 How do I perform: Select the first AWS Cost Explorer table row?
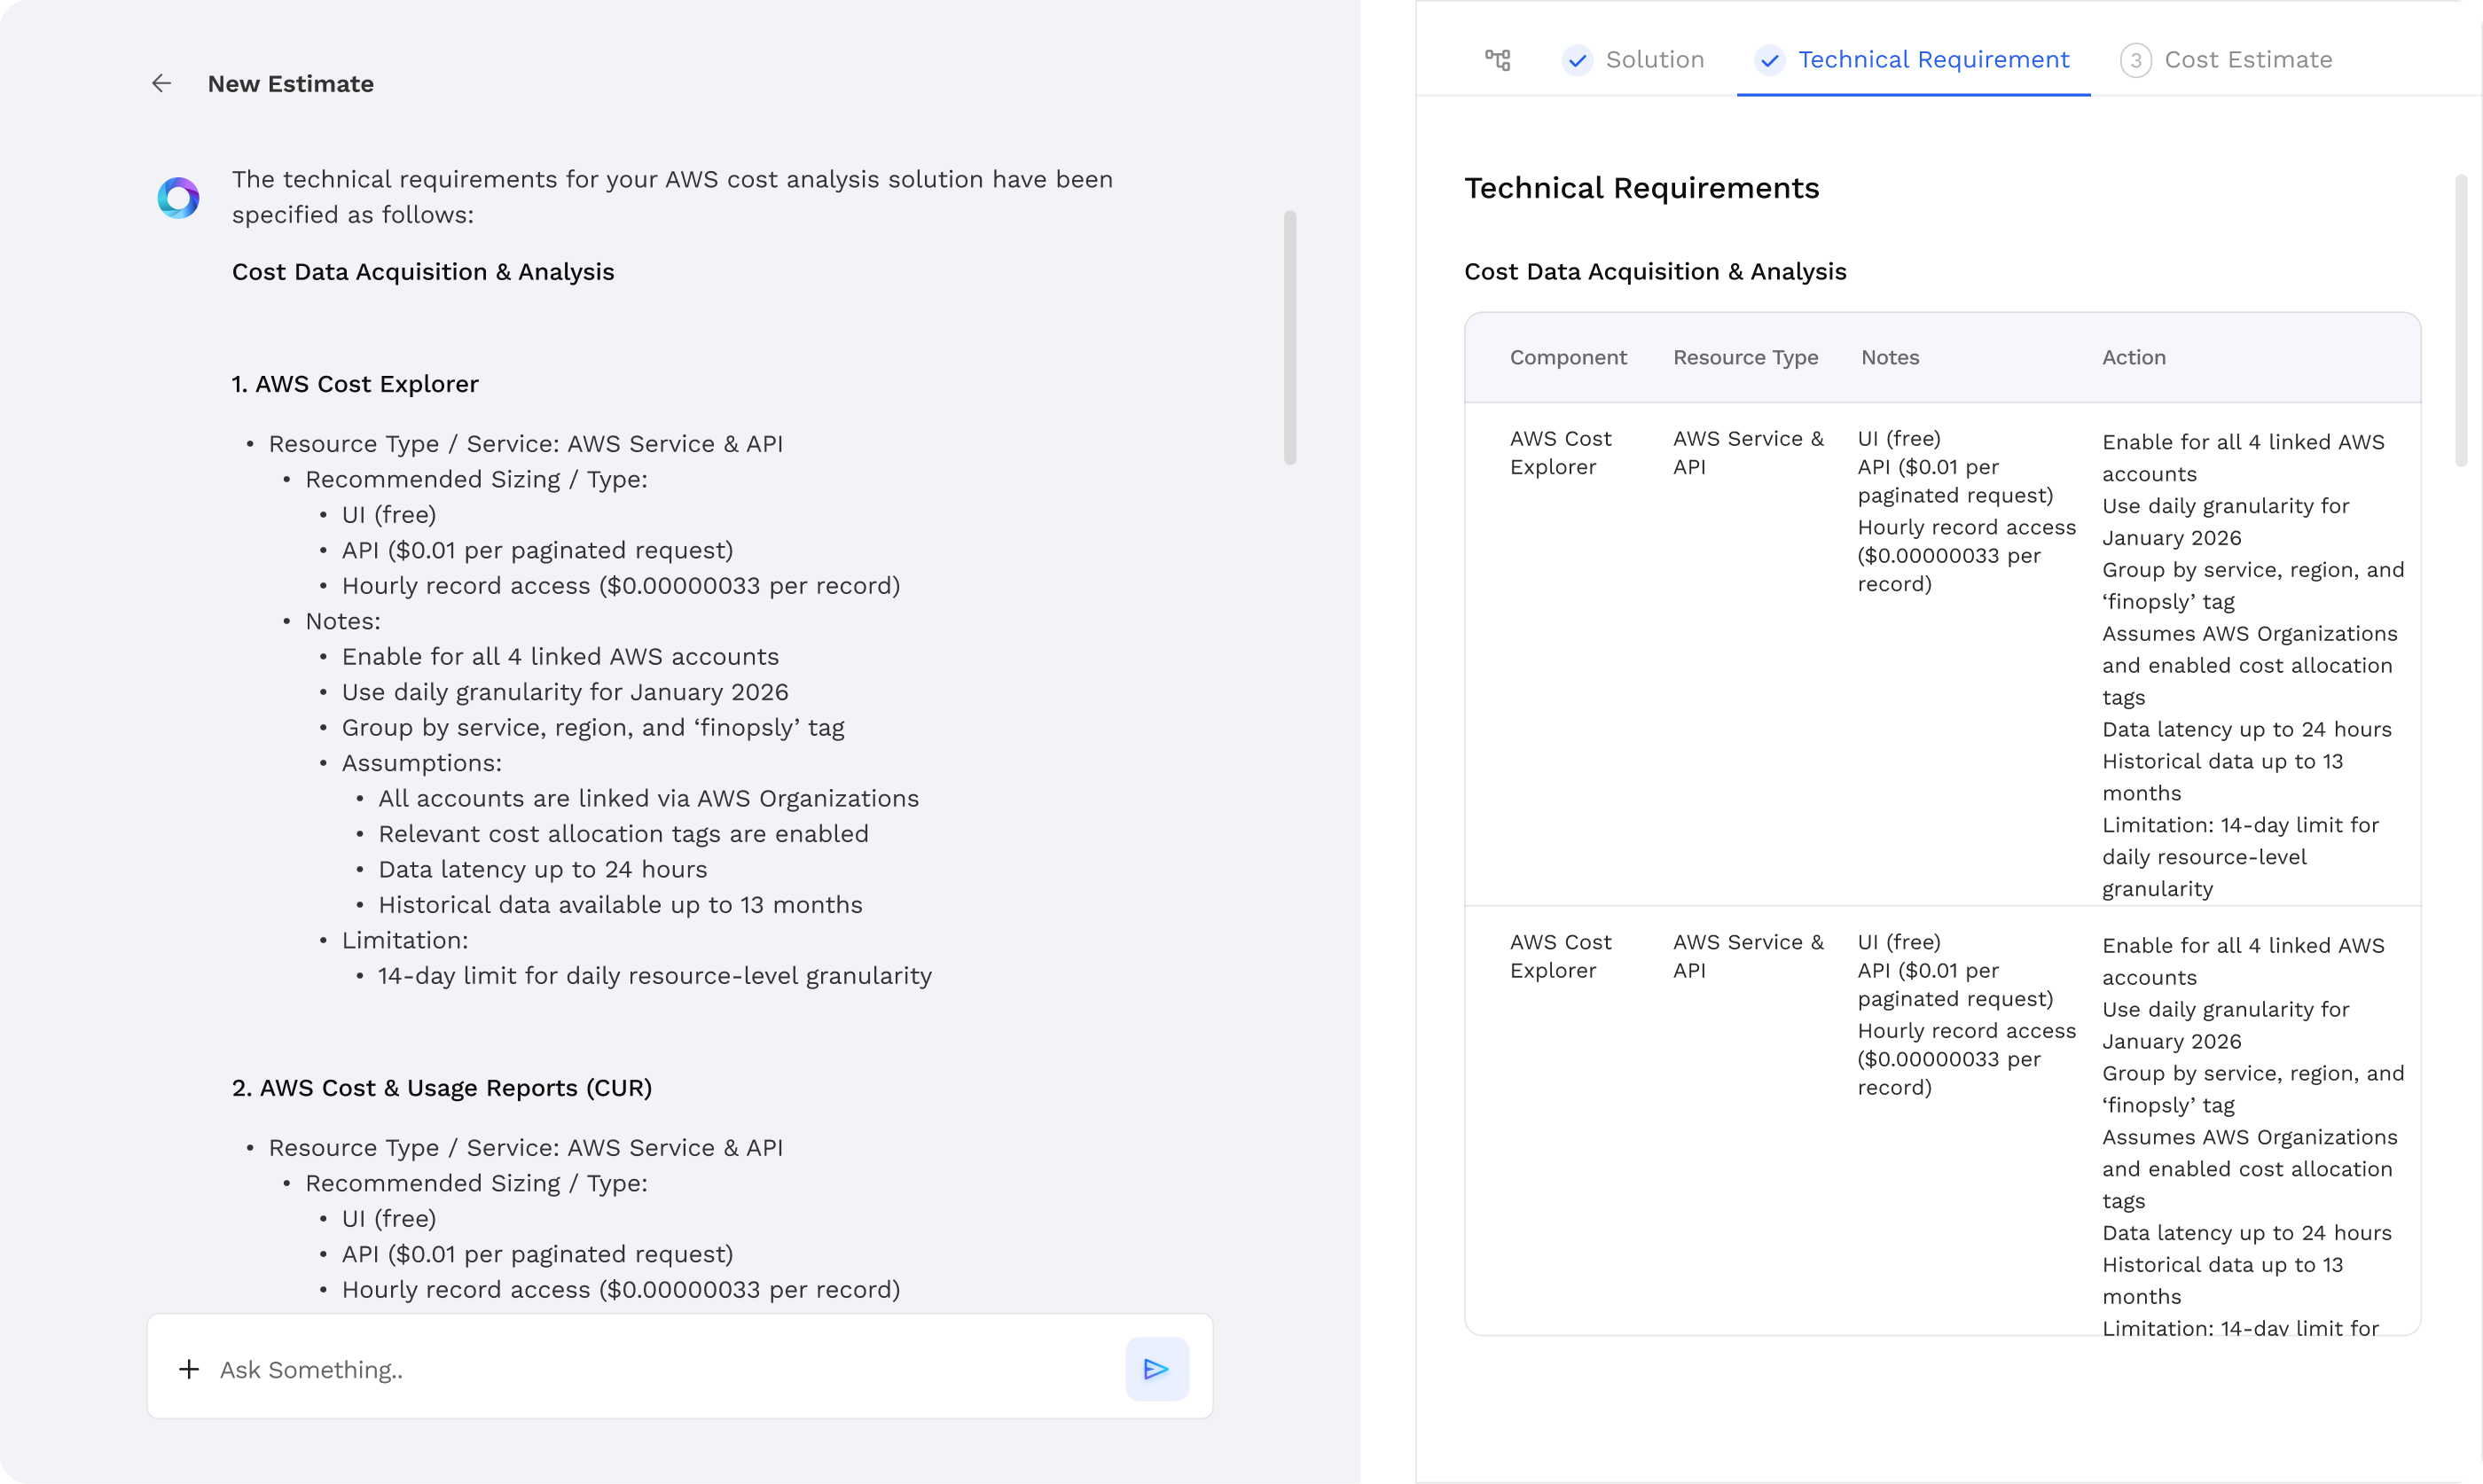click(x=1560, y=453)
